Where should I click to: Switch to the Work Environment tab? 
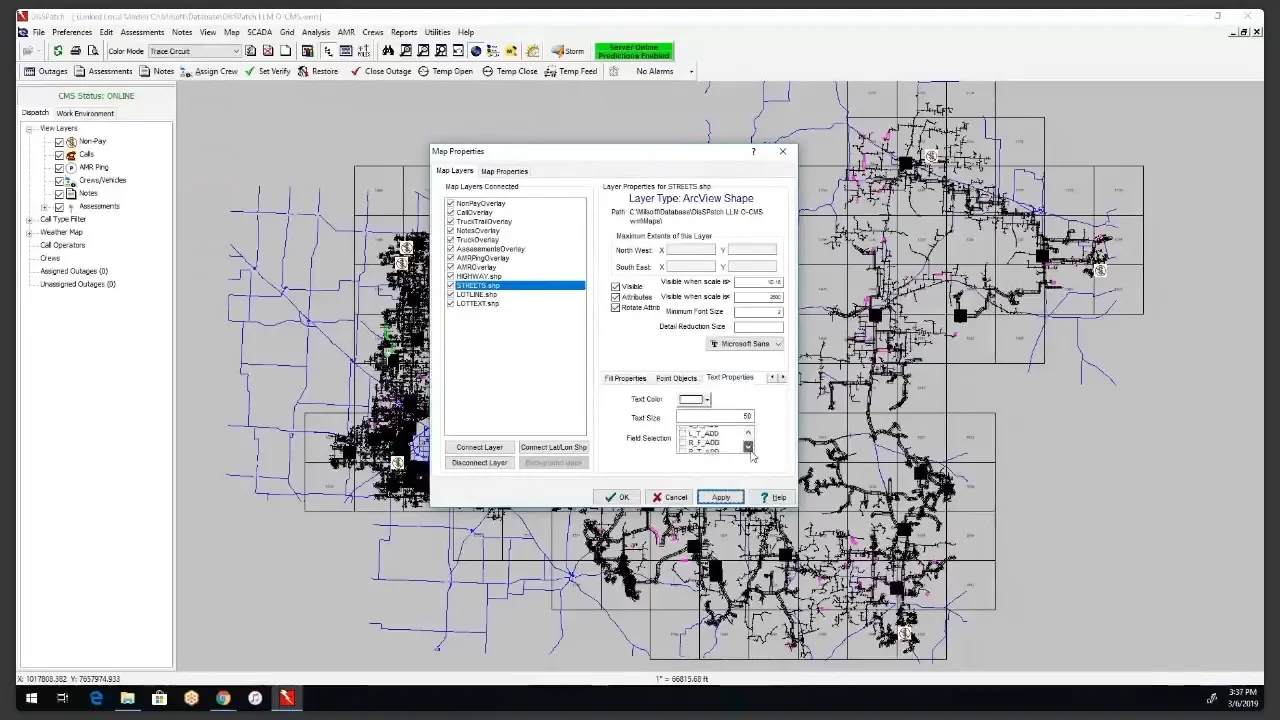(x=85, y=113)
